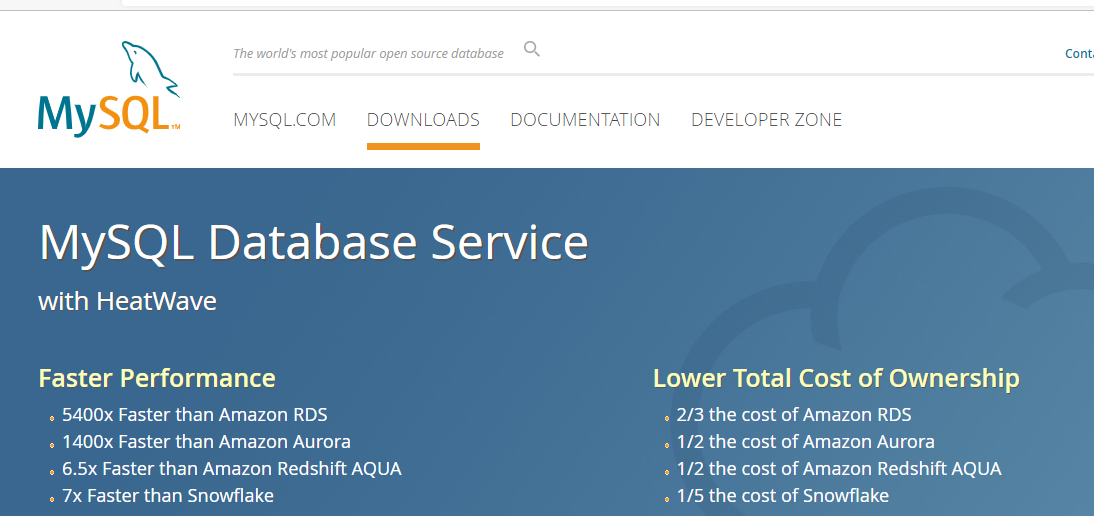Viewport: 1094px width, 516px height.
Task: Click '6.5x Faster than Amazon Redshift AQUA'
Action: tap(232, 469)
